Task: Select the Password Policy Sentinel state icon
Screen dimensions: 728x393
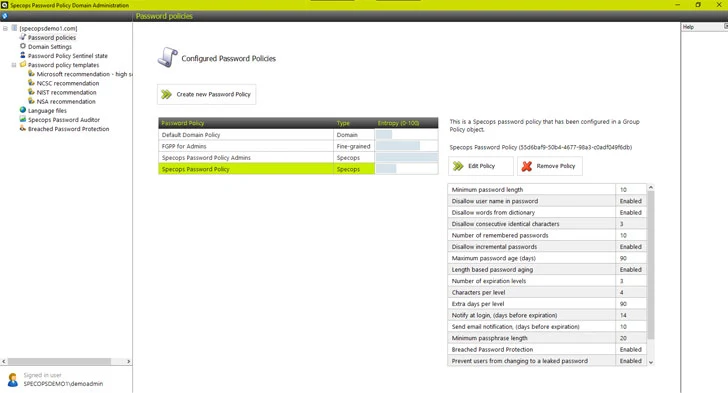Action: (x=22, y=55)
